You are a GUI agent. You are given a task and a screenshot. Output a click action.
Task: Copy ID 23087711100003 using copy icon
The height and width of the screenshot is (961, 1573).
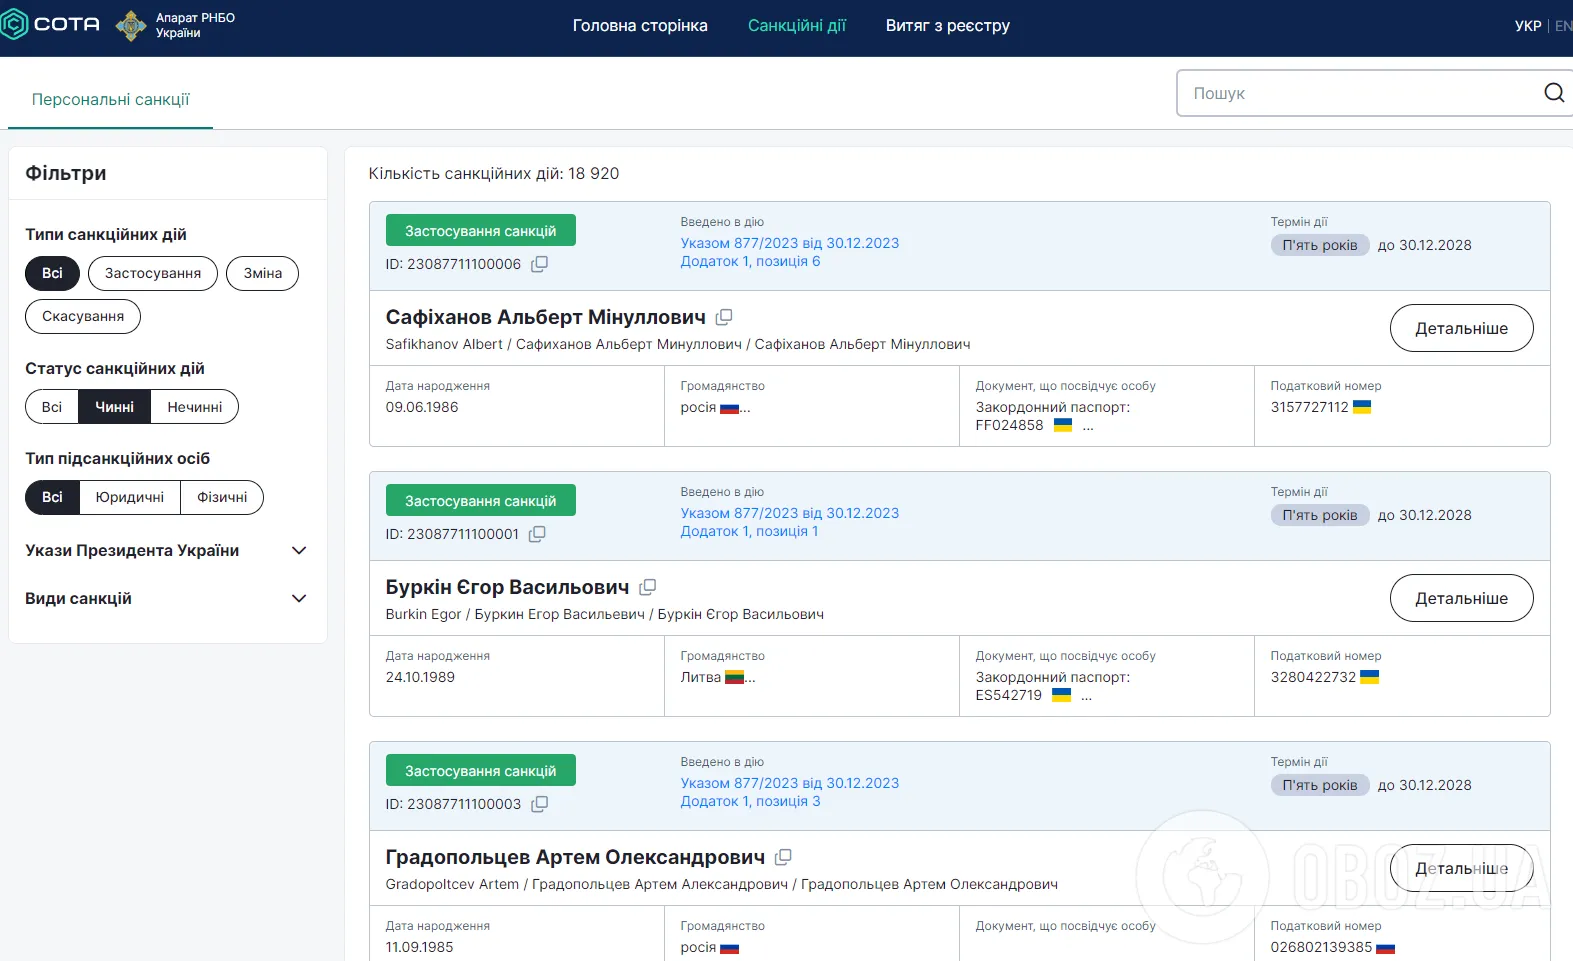click(539, 804)
